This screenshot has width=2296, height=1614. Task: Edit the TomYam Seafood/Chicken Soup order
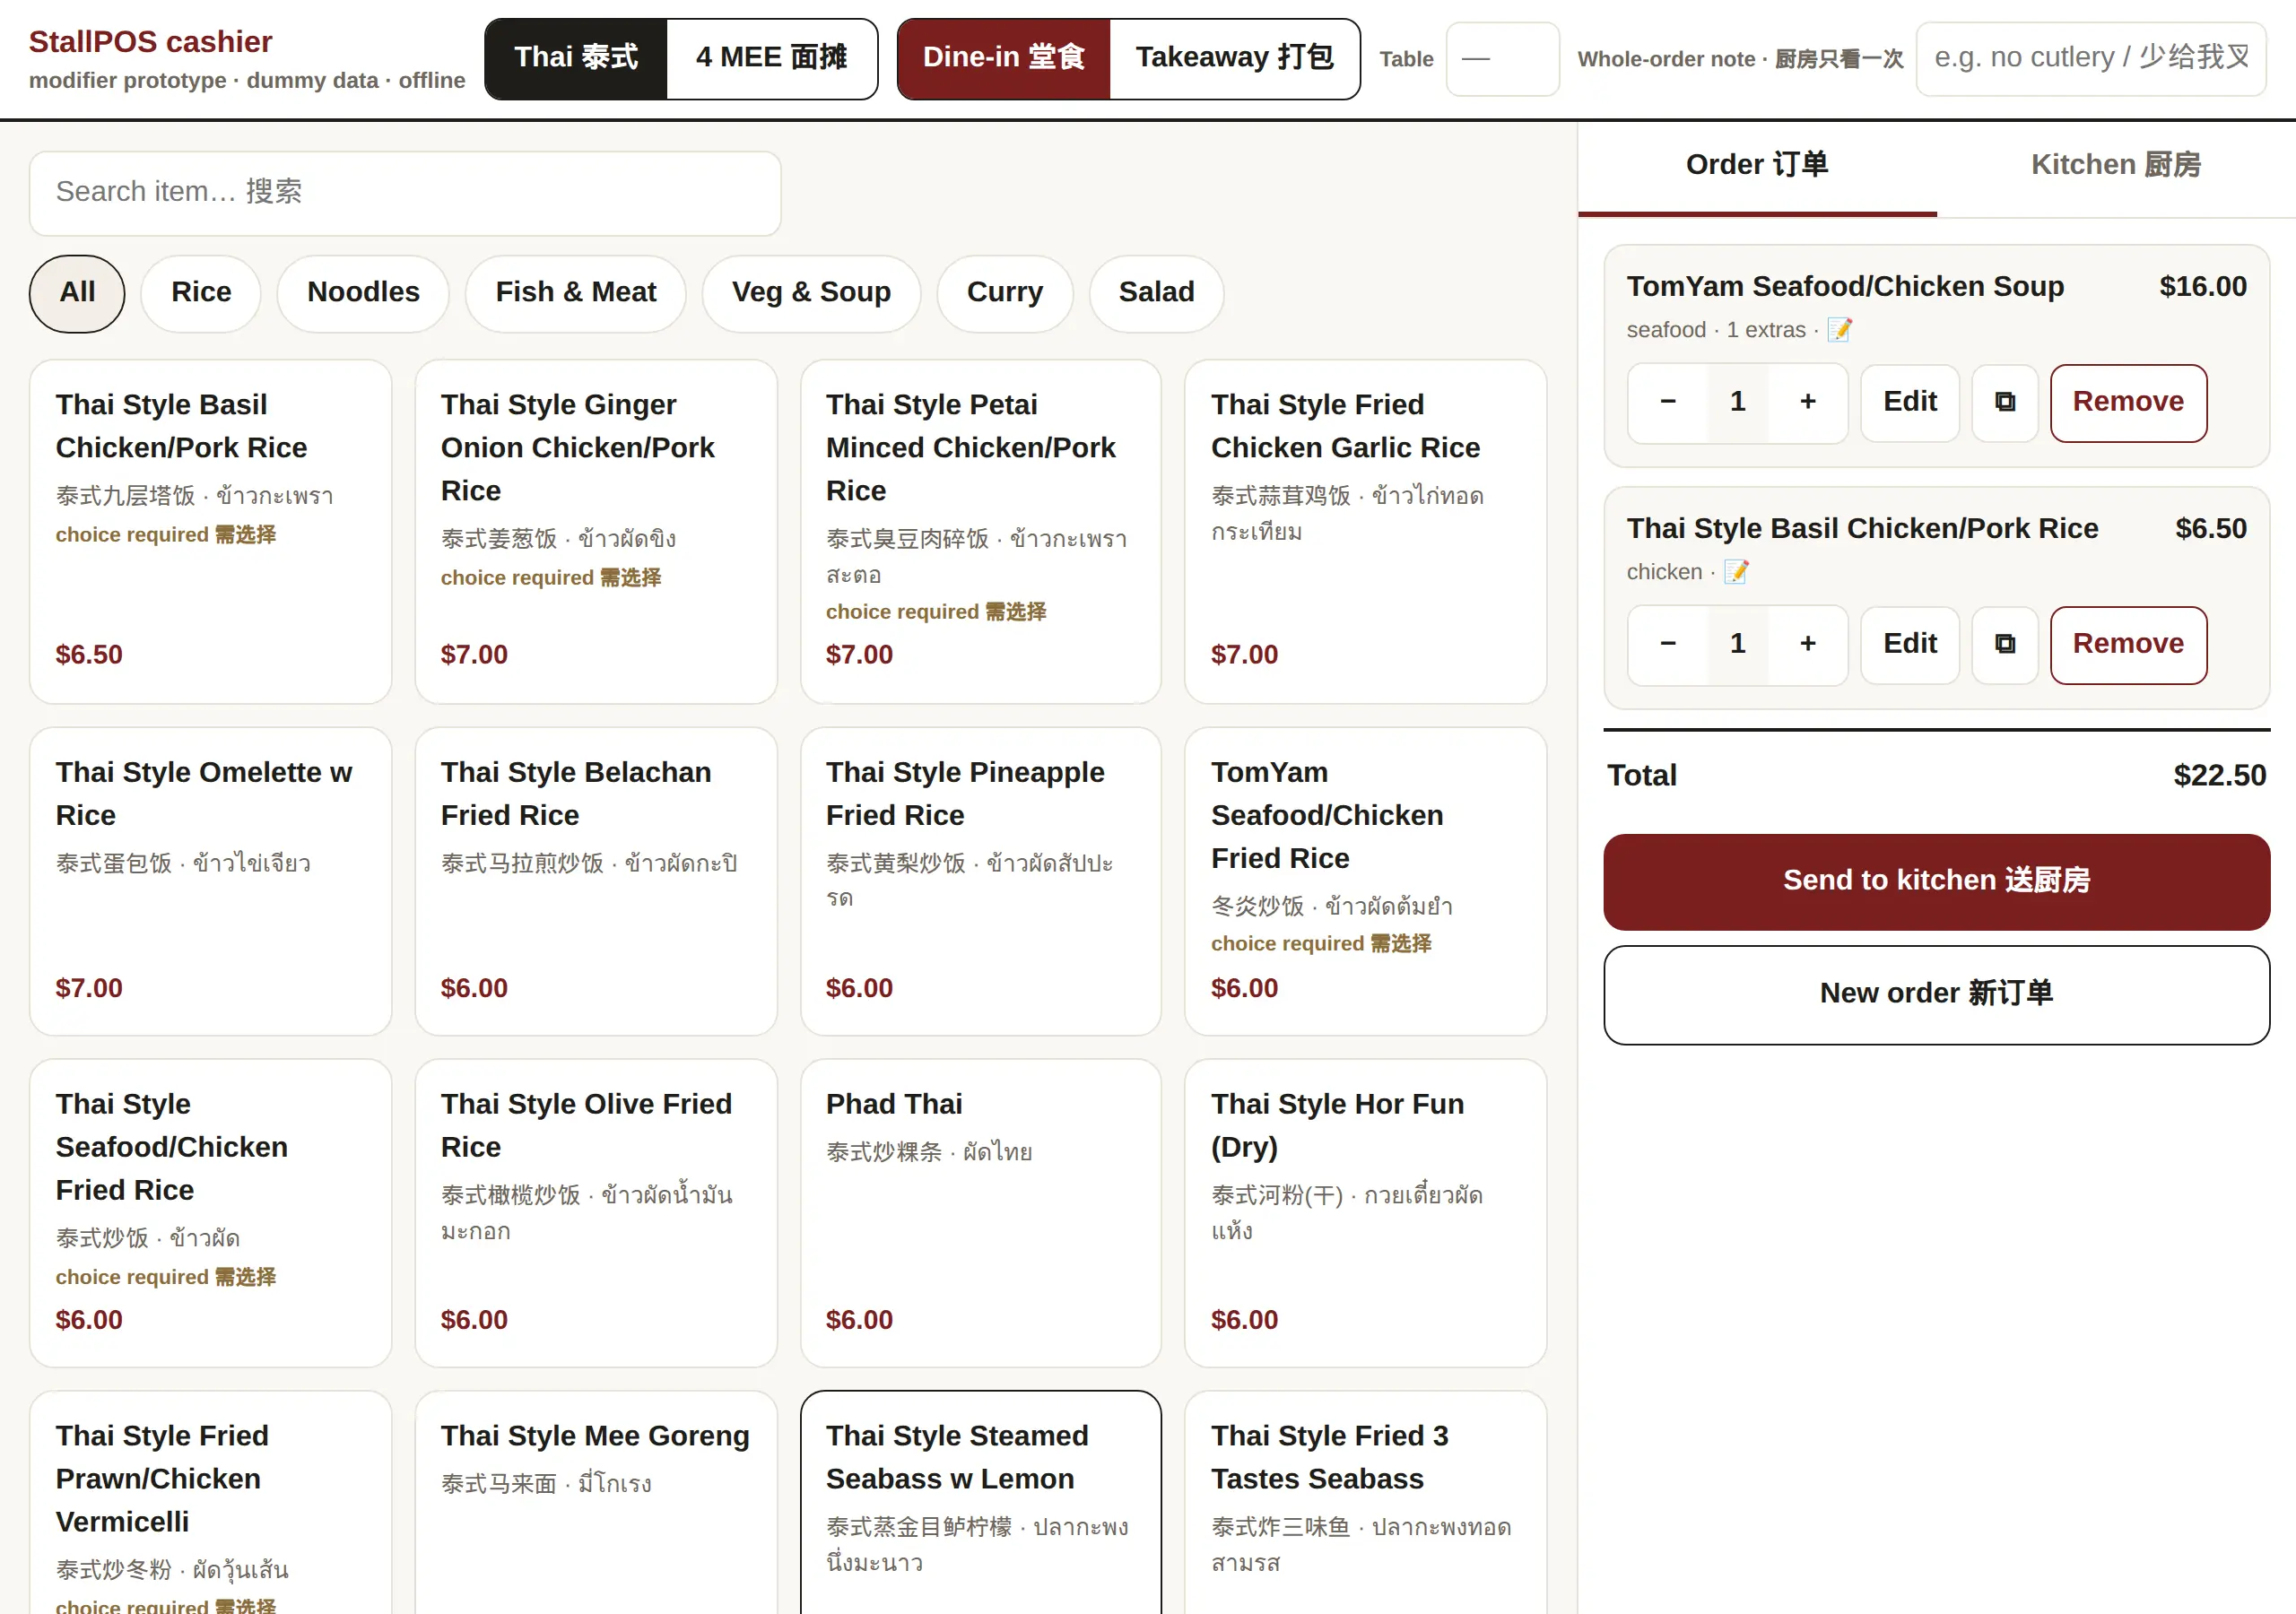point(1910,402)
